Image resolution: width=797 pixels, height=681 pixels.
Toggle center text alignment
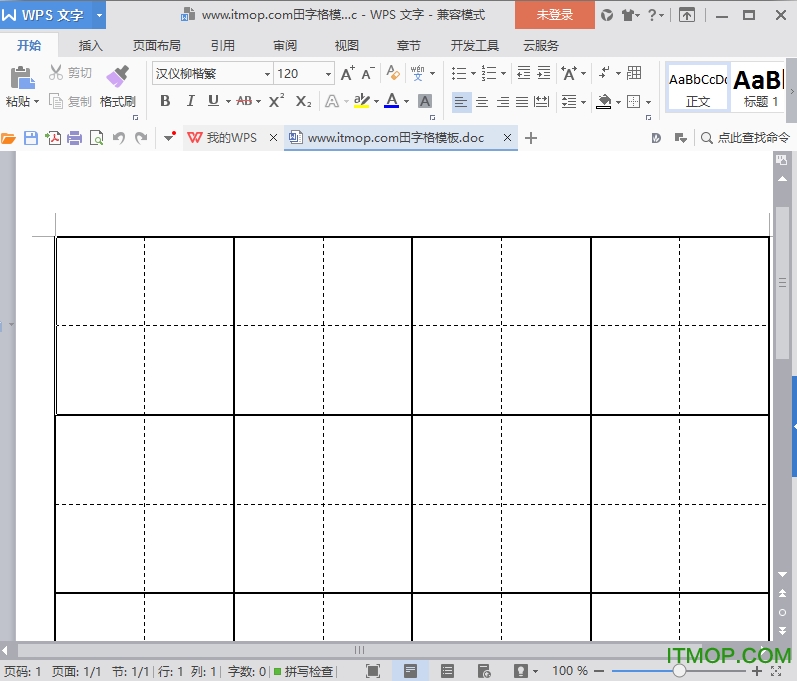coord(482,101)
